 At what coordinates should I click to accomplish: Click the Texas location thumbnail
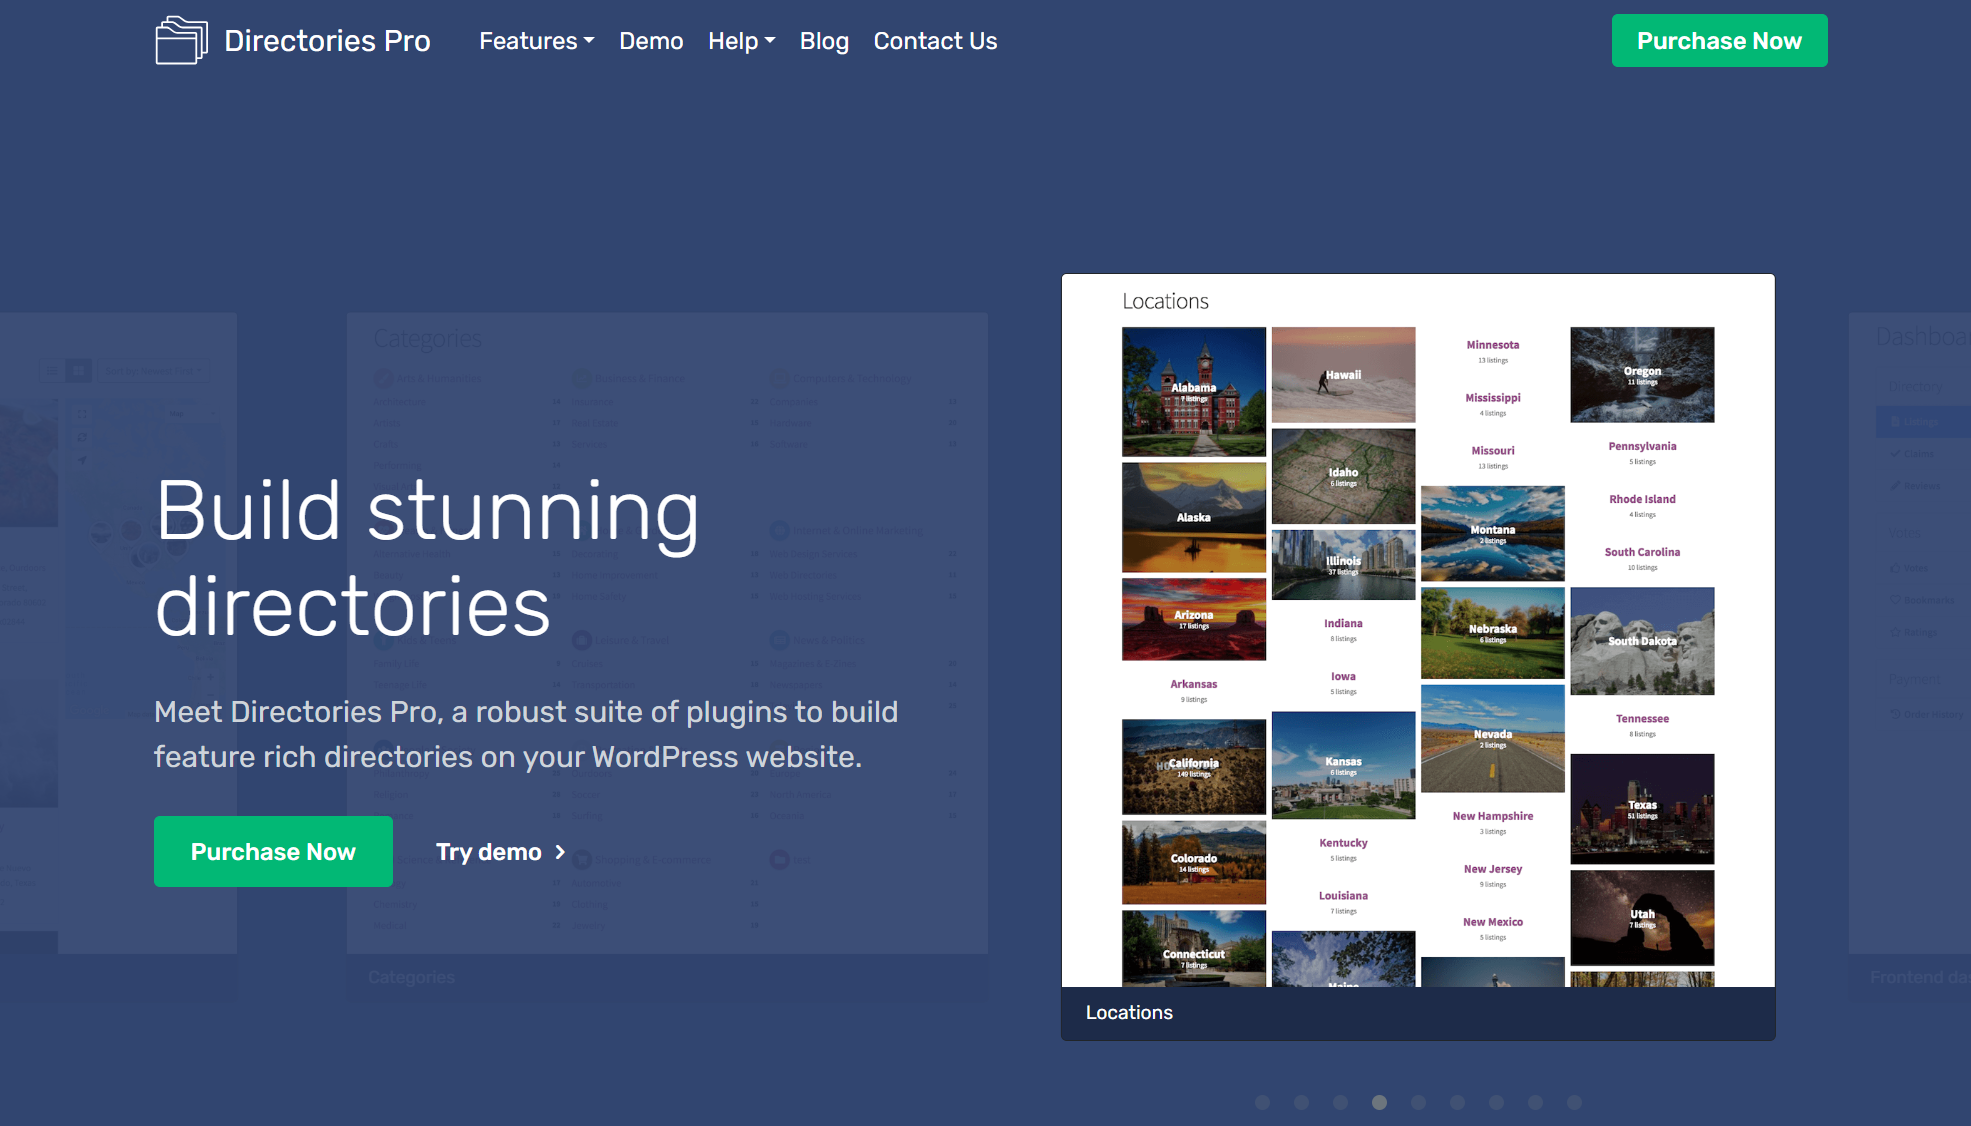(x=1642, y=809)
